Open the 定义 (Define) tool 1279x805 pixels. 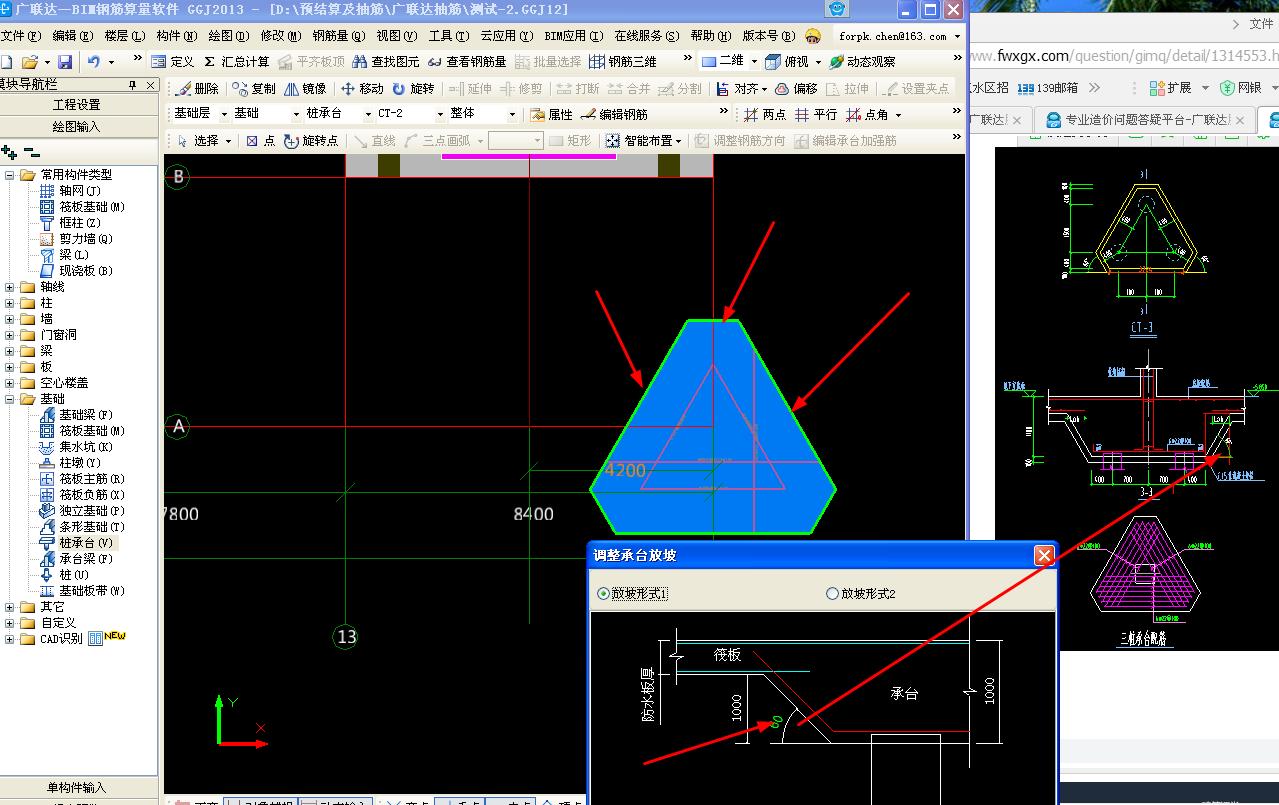click(x=173, y=62)
